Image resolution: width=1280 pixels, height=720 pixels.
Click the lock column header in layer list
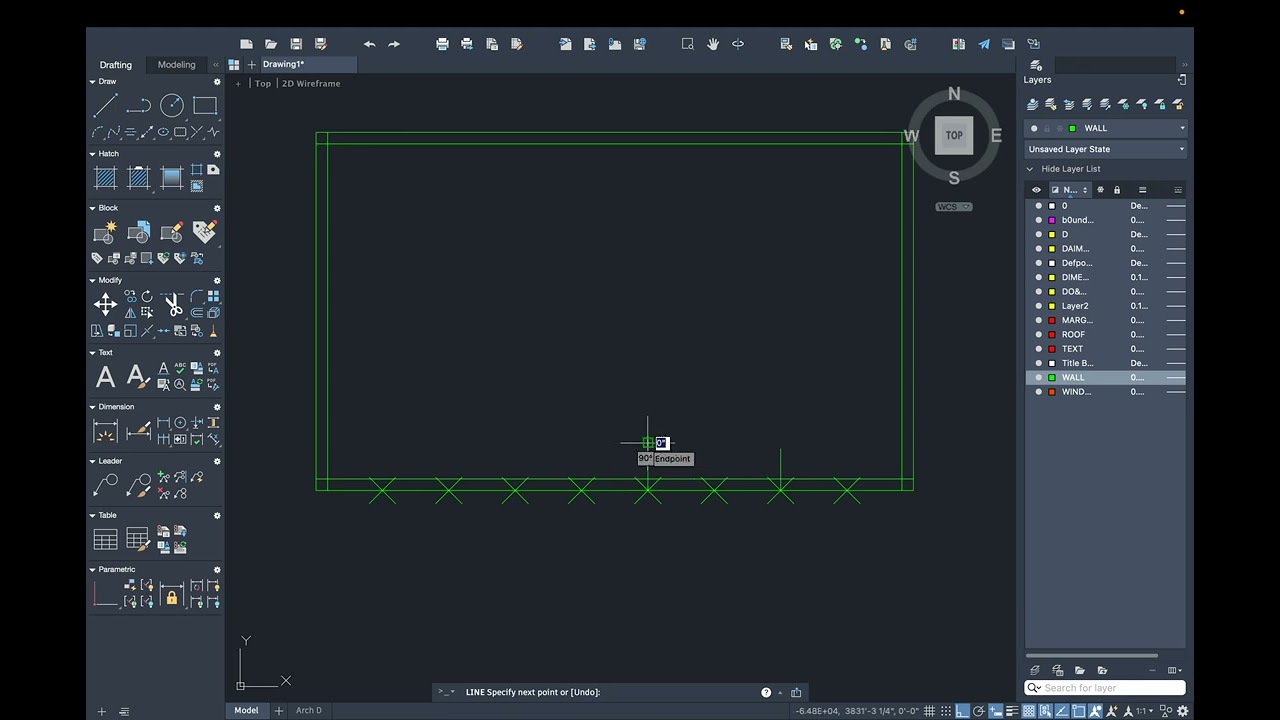pos(1117,190)
